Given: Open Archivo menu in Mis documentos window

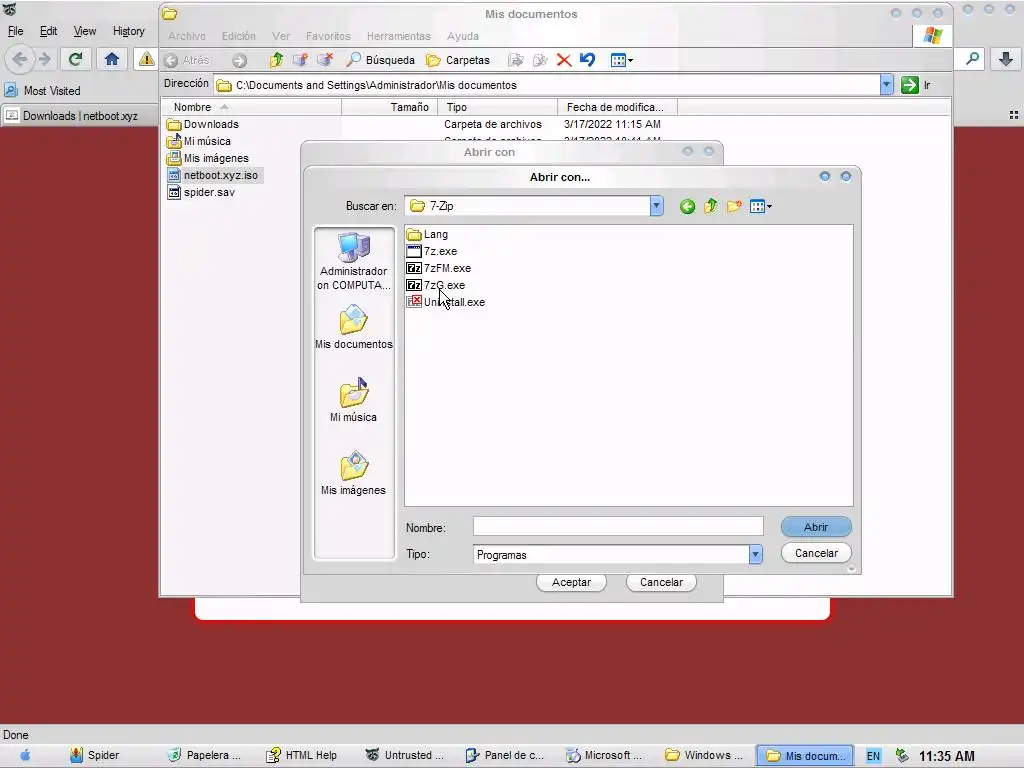Looking at the screenshot, I should (x=187, y=36).
